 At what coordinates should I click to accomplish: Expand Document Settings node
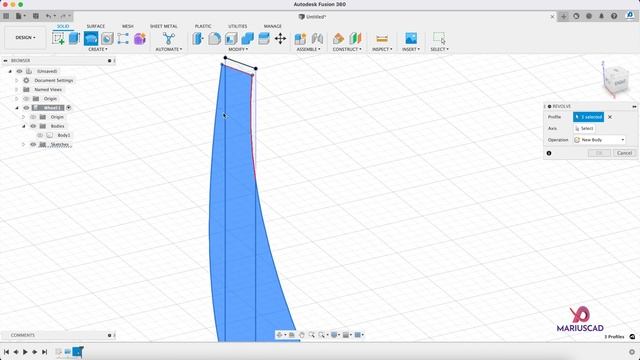tap(17, 80)
